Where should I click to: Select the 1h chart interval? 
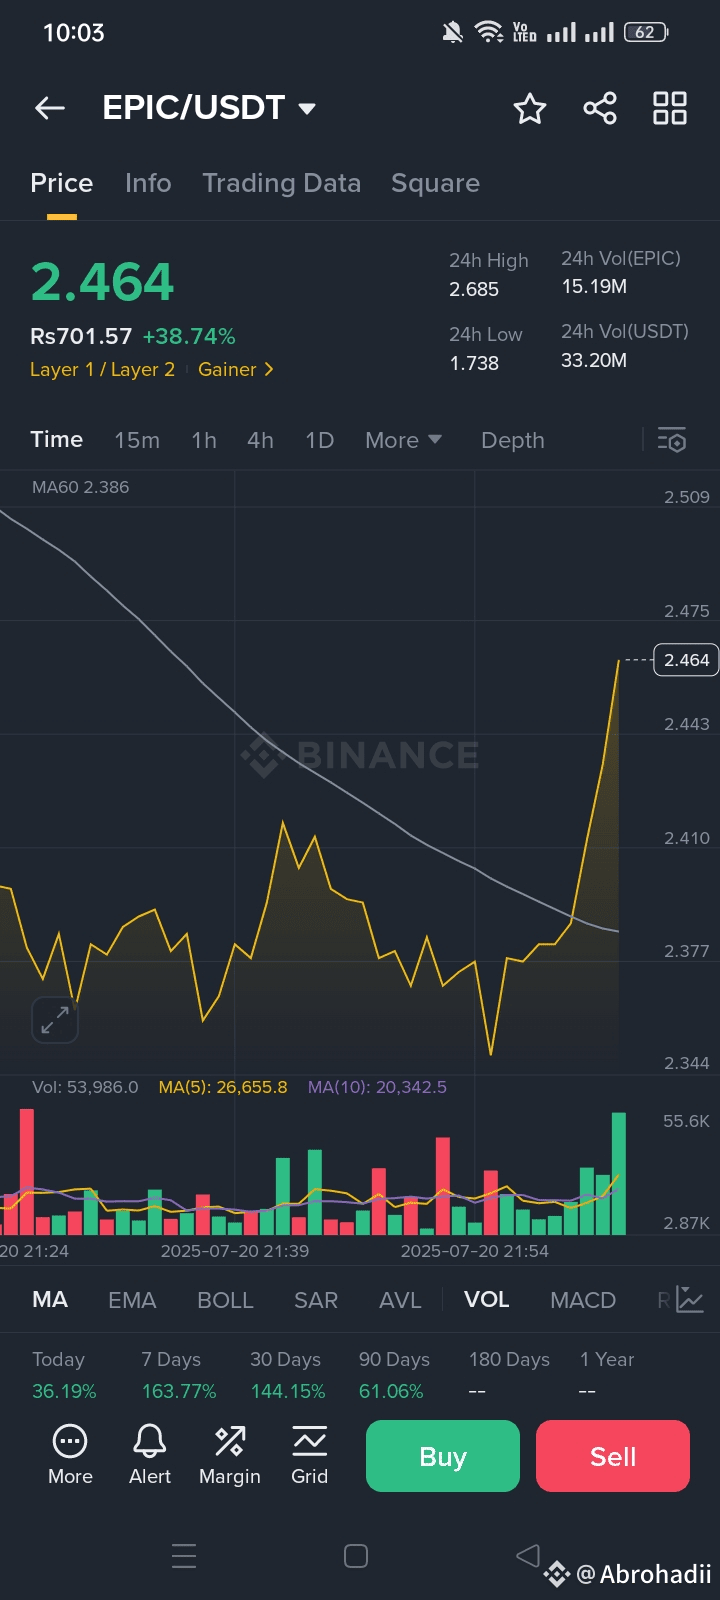point(204,440)
